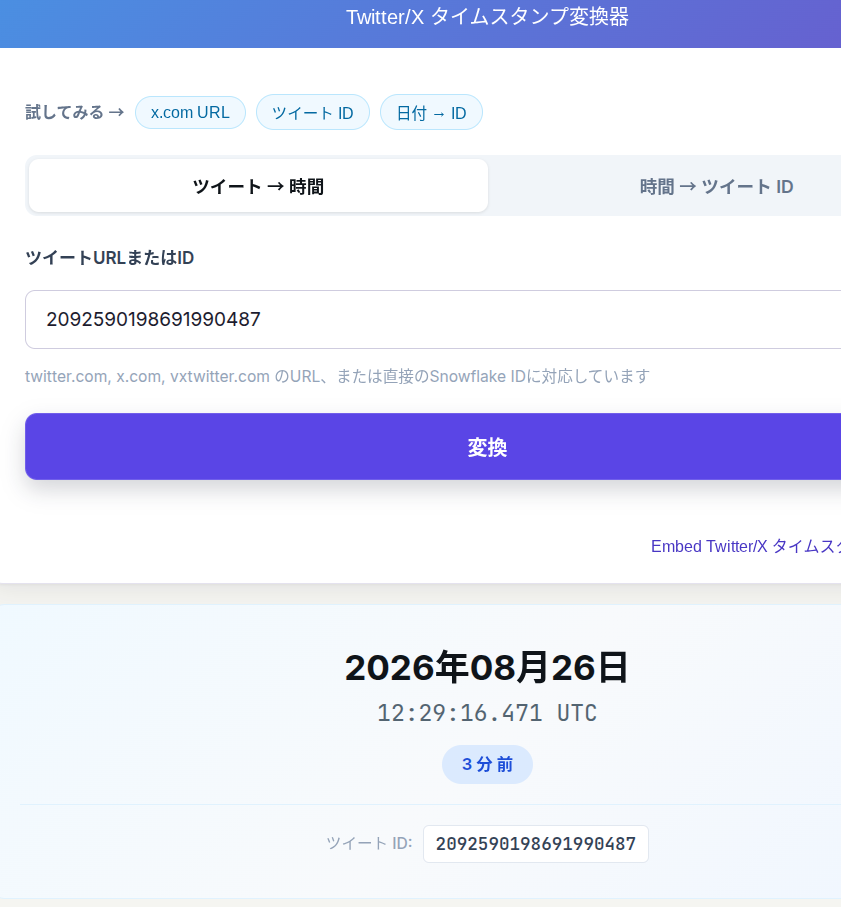Click the 試してみる → label

point(75,112)
